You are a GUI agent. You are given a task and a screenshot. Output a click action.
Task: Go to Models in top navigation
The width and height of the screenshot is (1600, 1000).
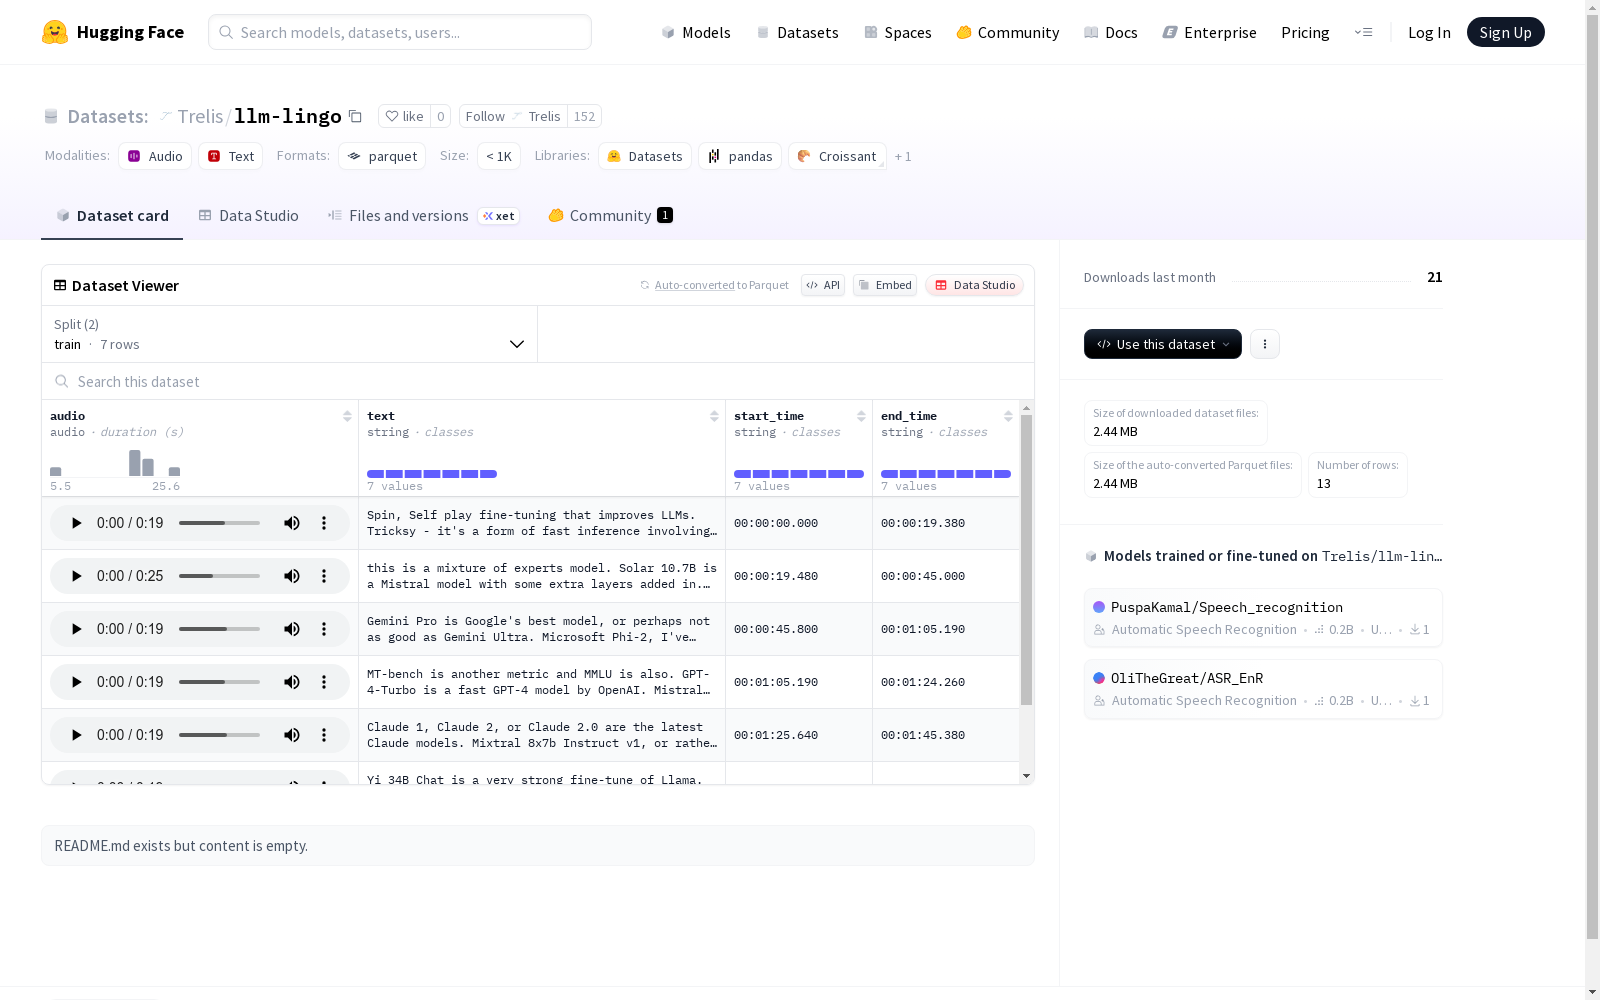coord(696,32)
